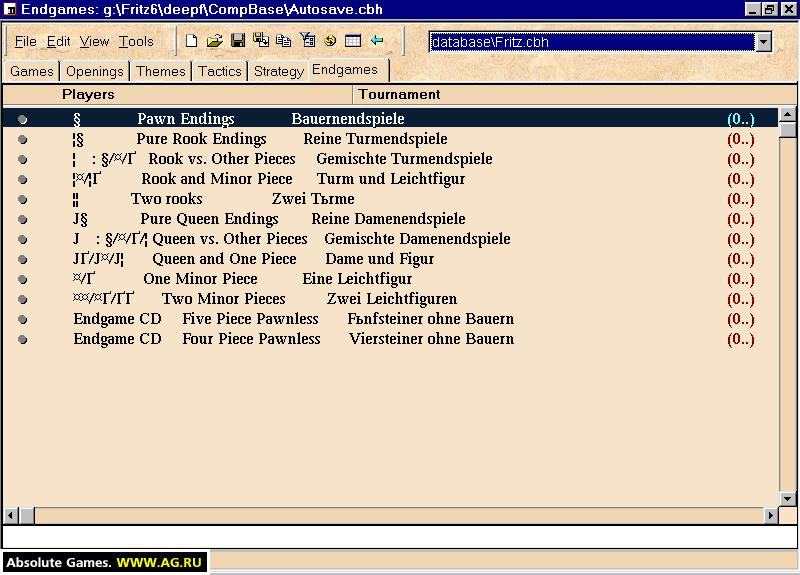
Task: Click the vertical scrollbar down arrow
Action: coord(787,498)
